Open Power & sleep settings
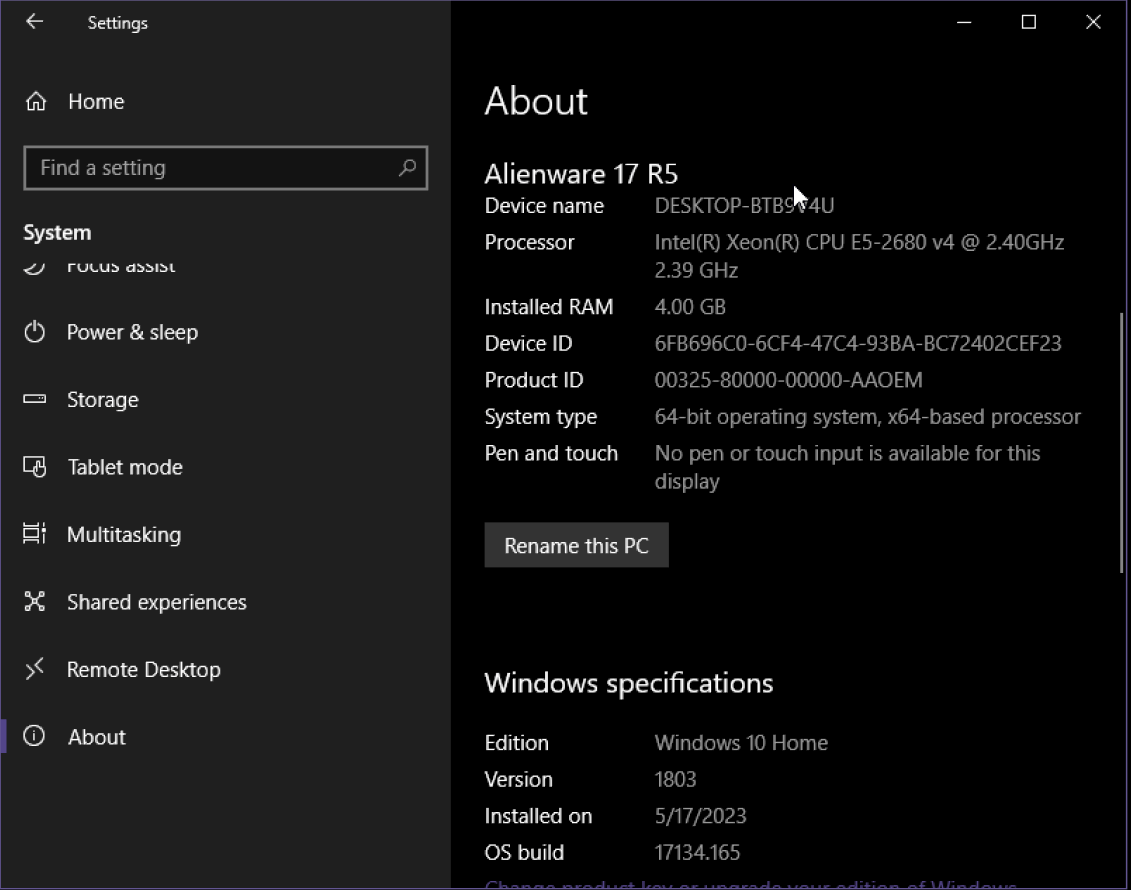The width and height of the screenshot is (1131, 890). [x=132, y=332]
